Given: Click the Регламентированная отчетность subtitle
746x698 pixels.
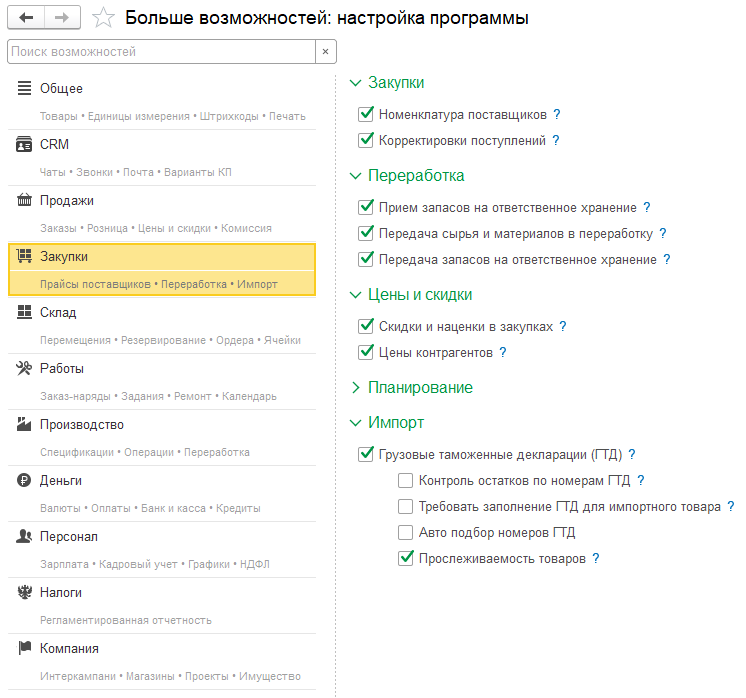Looking at the screenshot, I should pyautogui.click(x=126, y=620).
